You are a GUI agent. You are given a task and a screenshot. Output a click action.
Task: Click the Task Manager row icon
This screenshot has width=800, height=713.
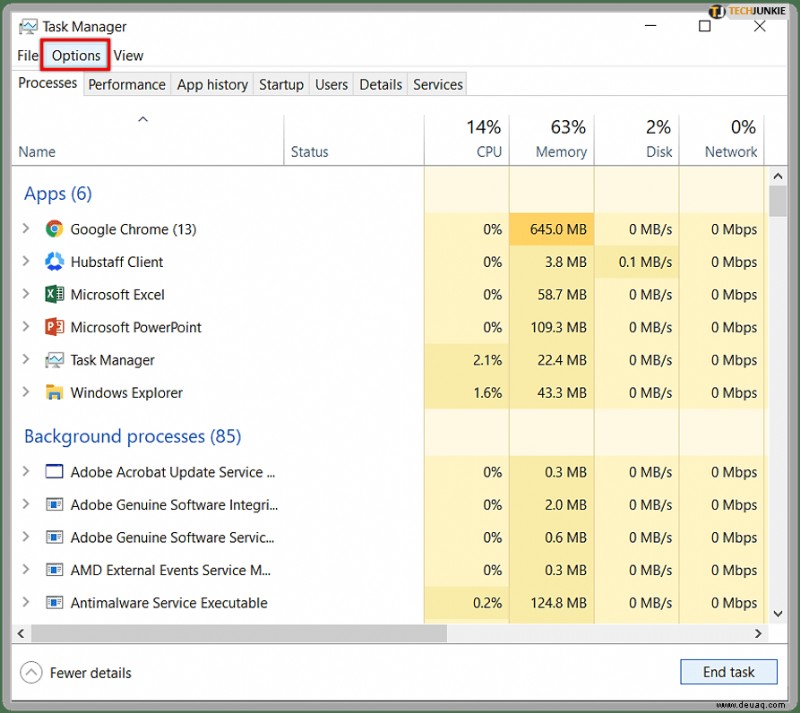click(x=54, y=360)
